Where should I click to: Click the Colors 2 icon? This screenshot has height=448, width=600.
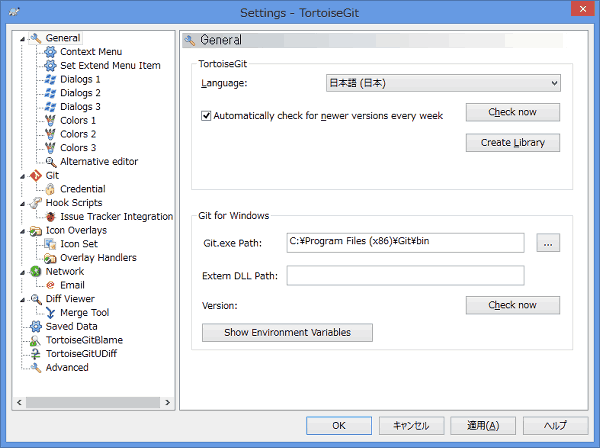[x=50, y=134]
